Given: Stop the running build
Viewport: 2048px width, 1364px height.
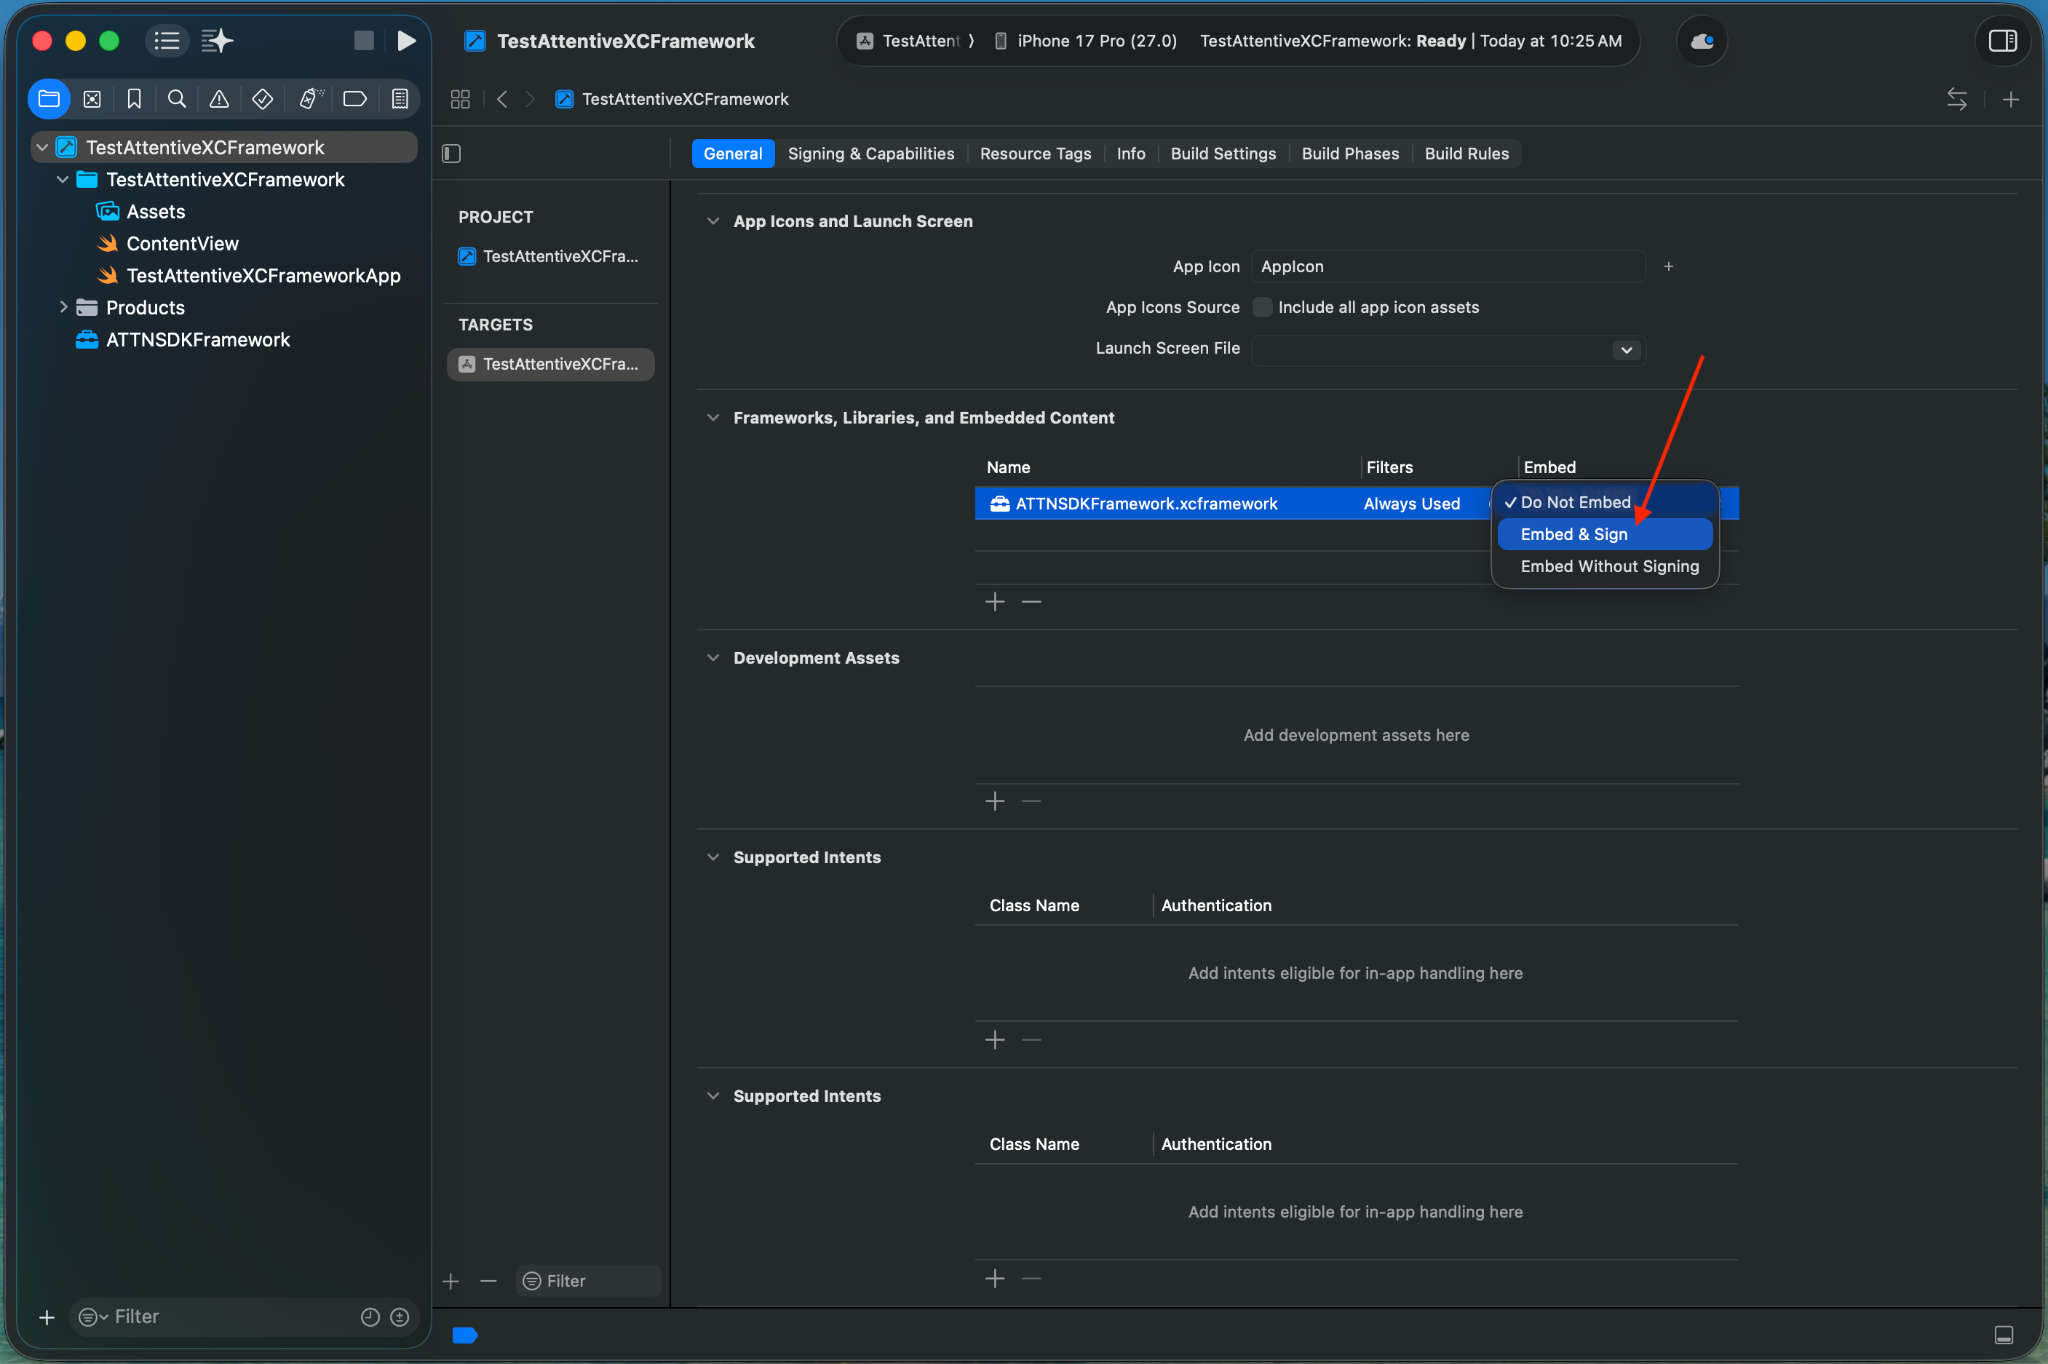Looking at the screenshot, I should coord(364,41).
